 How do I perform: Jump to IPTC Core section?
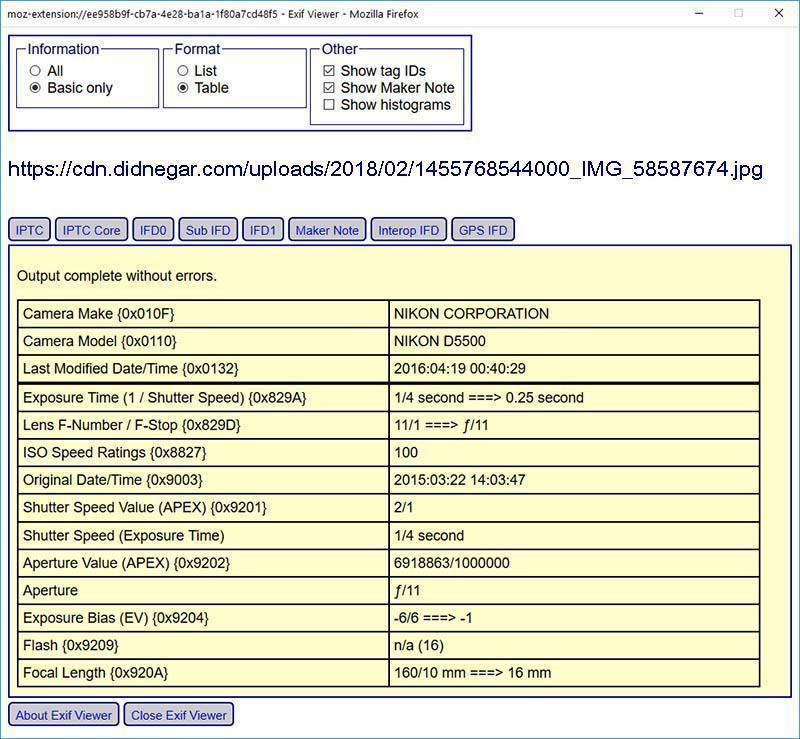pyautogui.click(x=91, y=230)
